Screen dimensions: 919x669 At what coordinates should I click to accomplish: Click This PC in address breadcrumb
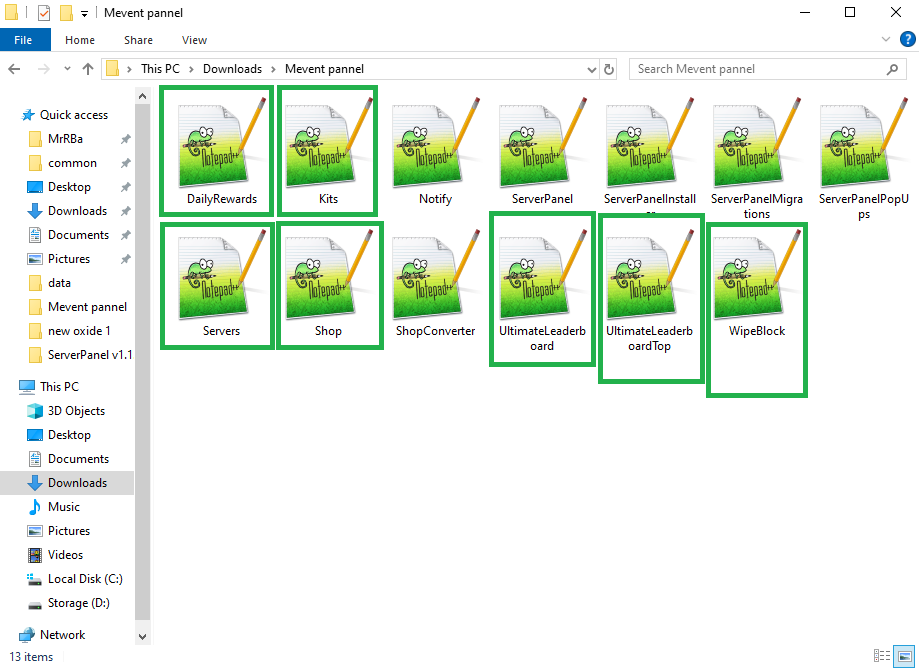(160, 69)
